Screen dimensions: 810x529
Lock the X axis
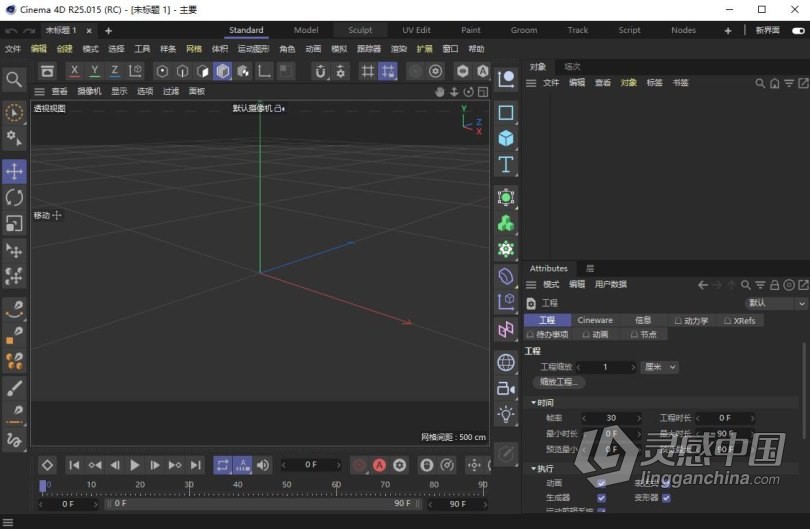pos(74,71)
